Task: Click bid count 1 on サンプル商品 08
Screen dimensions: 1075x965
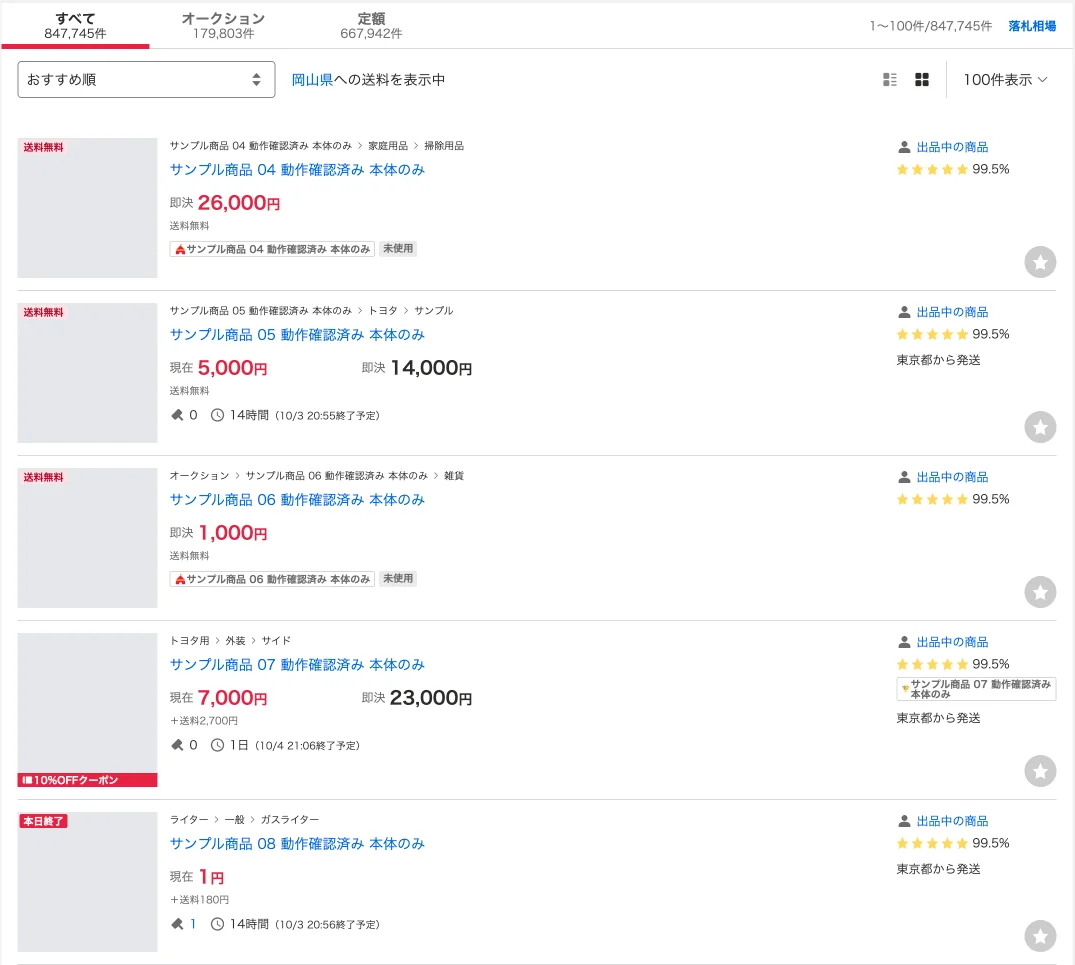Action: tap(193, 924)
